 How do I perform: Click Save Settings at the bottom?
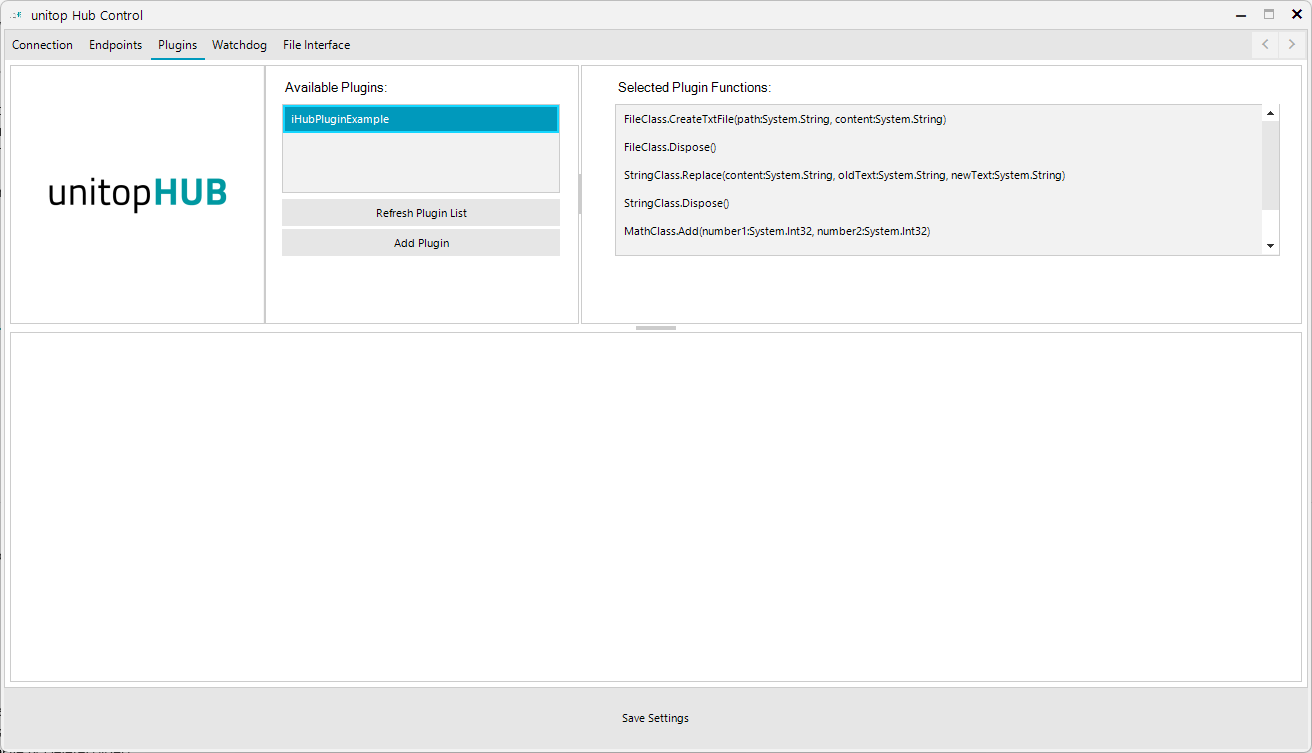[655, 718]
